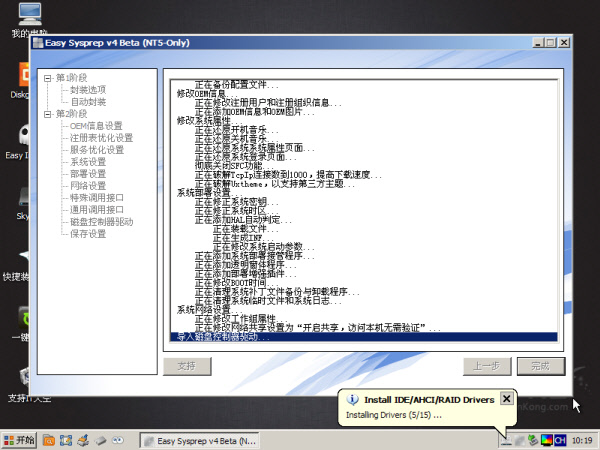Click the disk quick launch icon
Screen dimensions: 600x450
(x=100, y=440)
